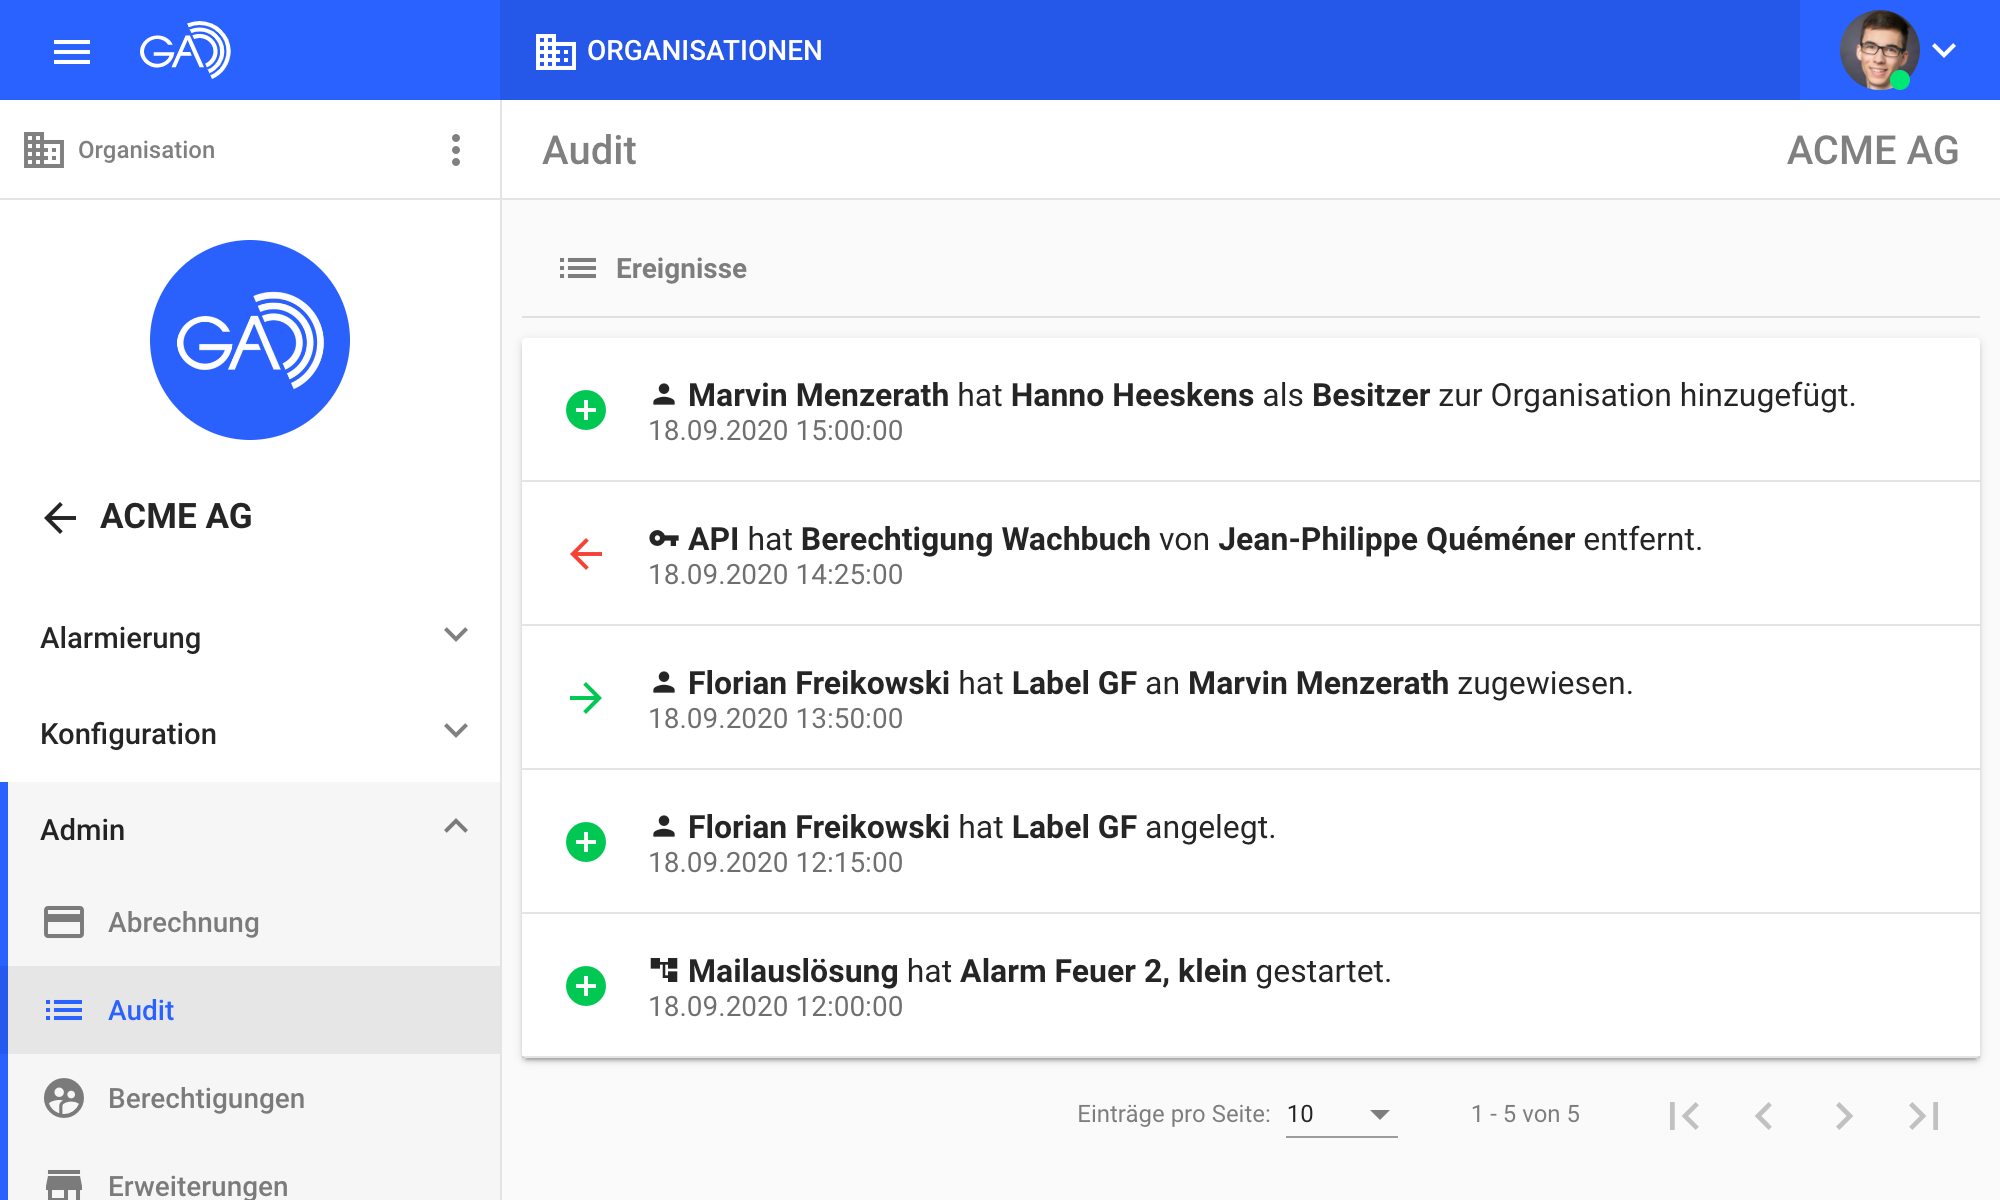The width and height of the screenshot is (2000, 1200).
Task: Click the GA logo in header
Action: (x=185, y=50)
